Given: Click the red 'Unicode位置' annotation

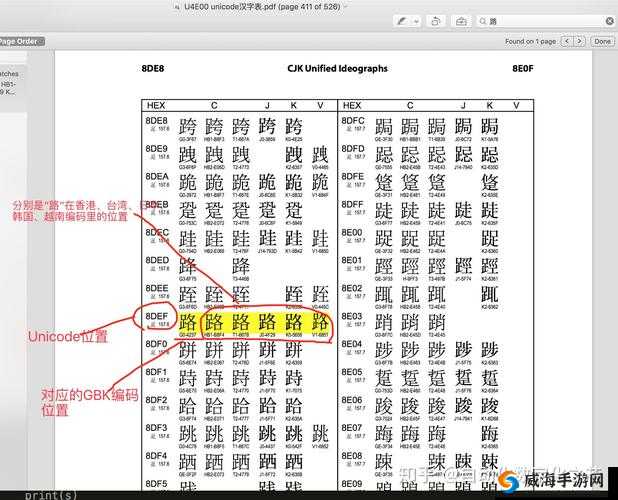Looking at the screenshot, I should (67, 337).
